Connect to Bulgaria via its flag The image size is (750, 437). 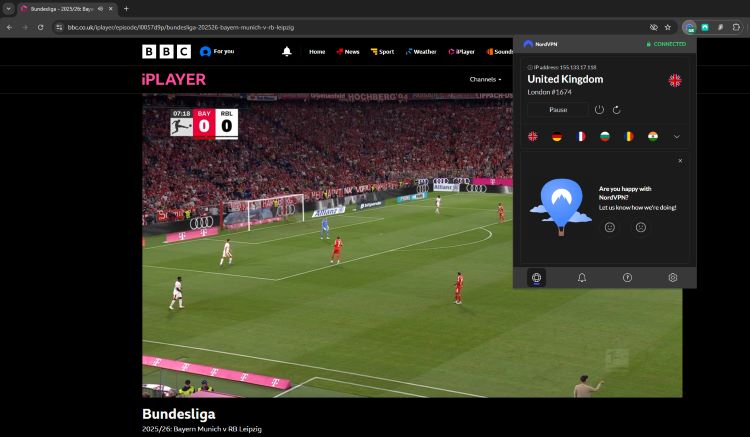coord(605,136)
